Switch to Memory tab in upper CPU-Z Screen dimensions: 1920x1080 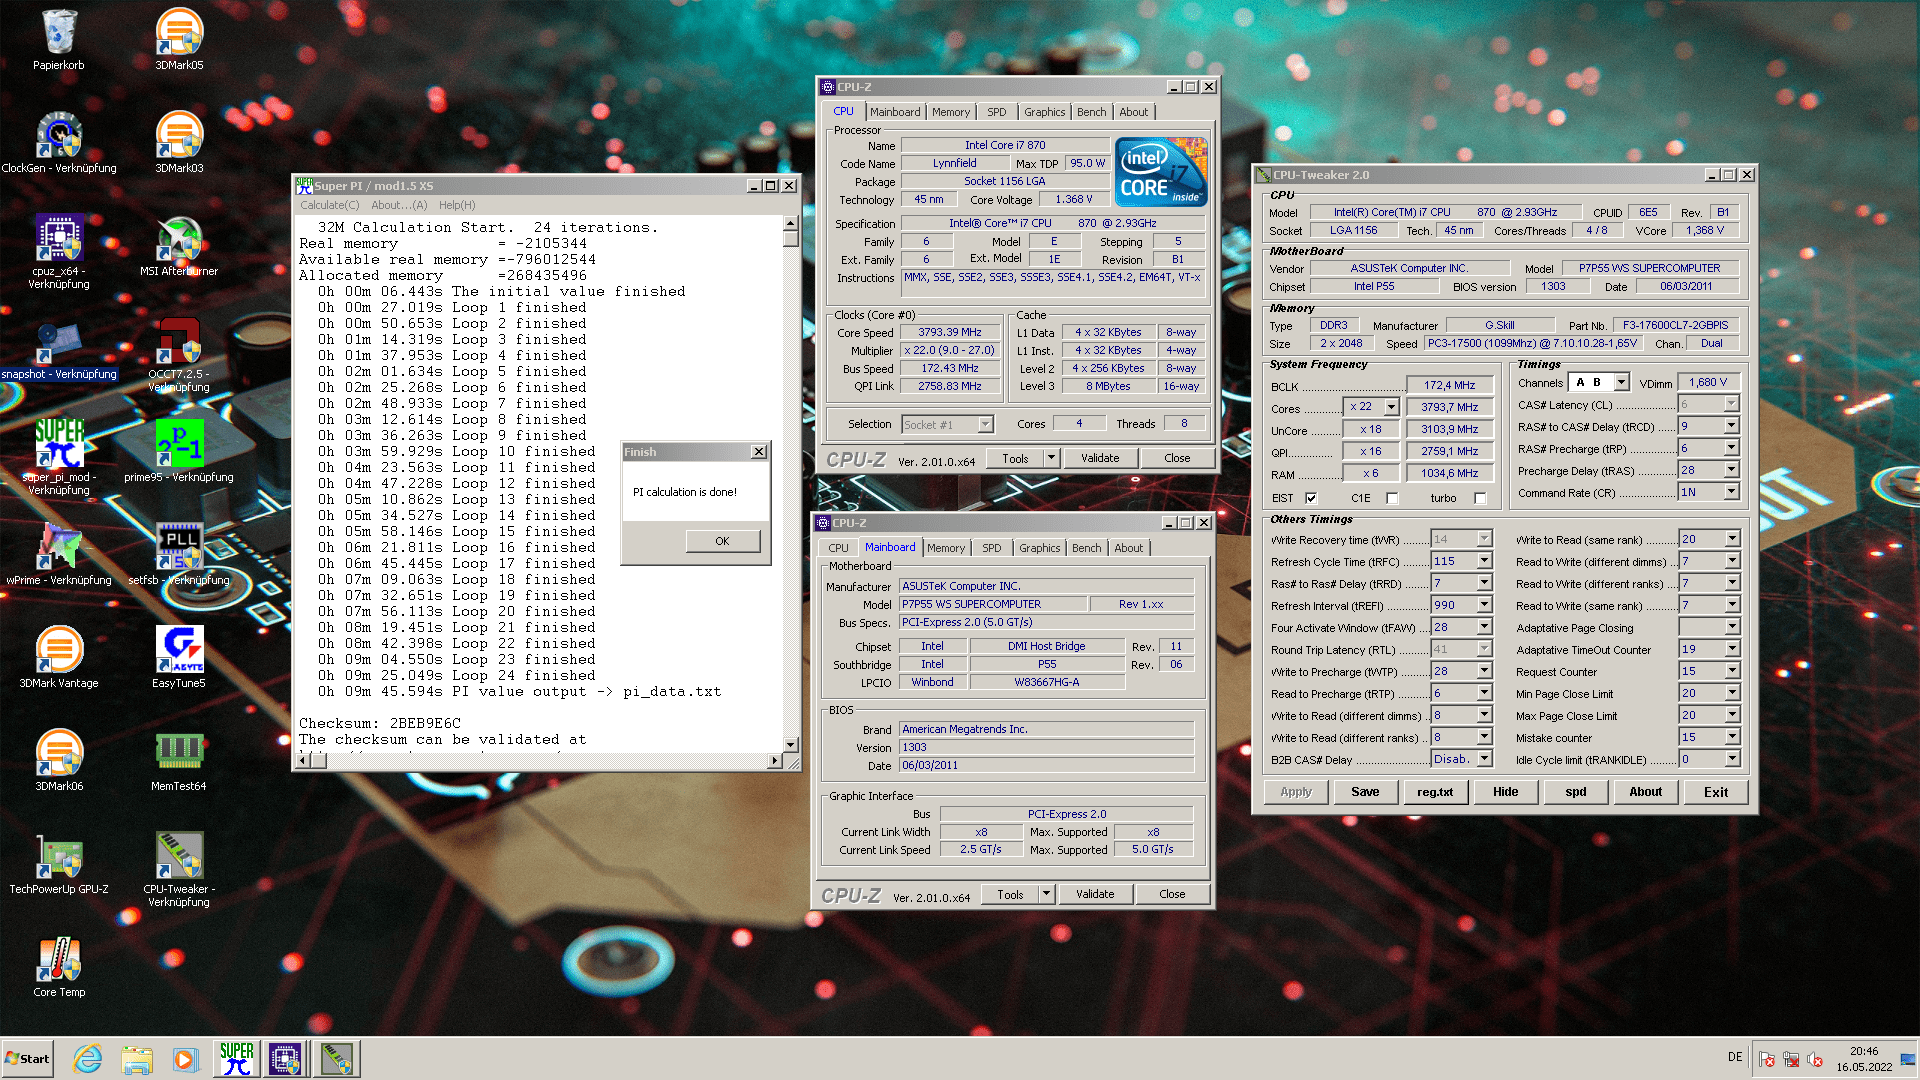pyautogui.click(x=950, y=112)
